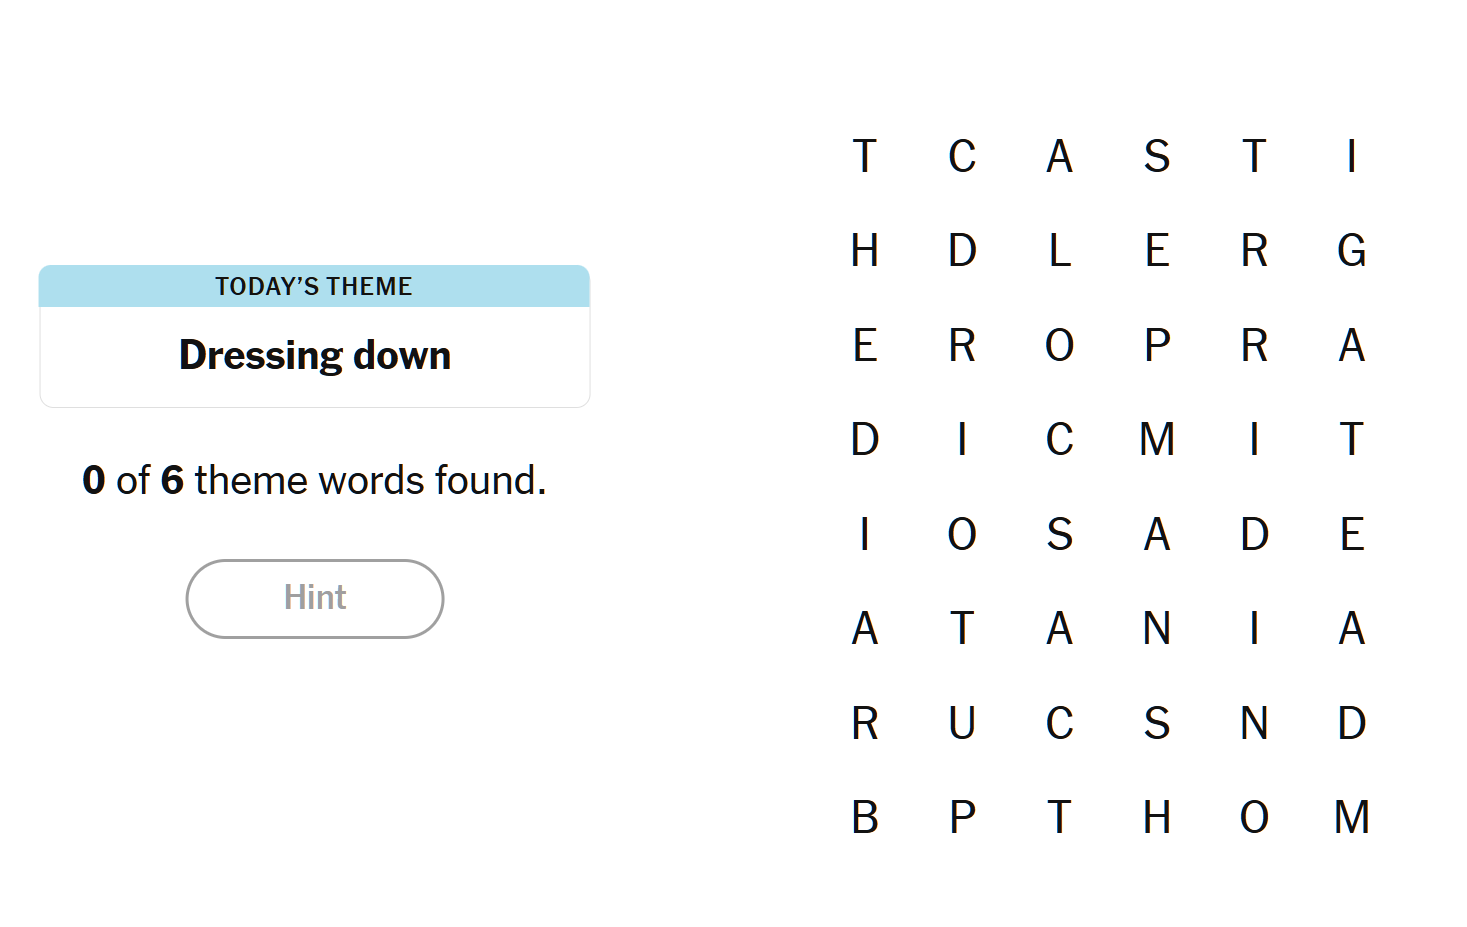This screenshot has width=1467, height=927.
Task: Select the P between O and R
Action: [1157, 345]
